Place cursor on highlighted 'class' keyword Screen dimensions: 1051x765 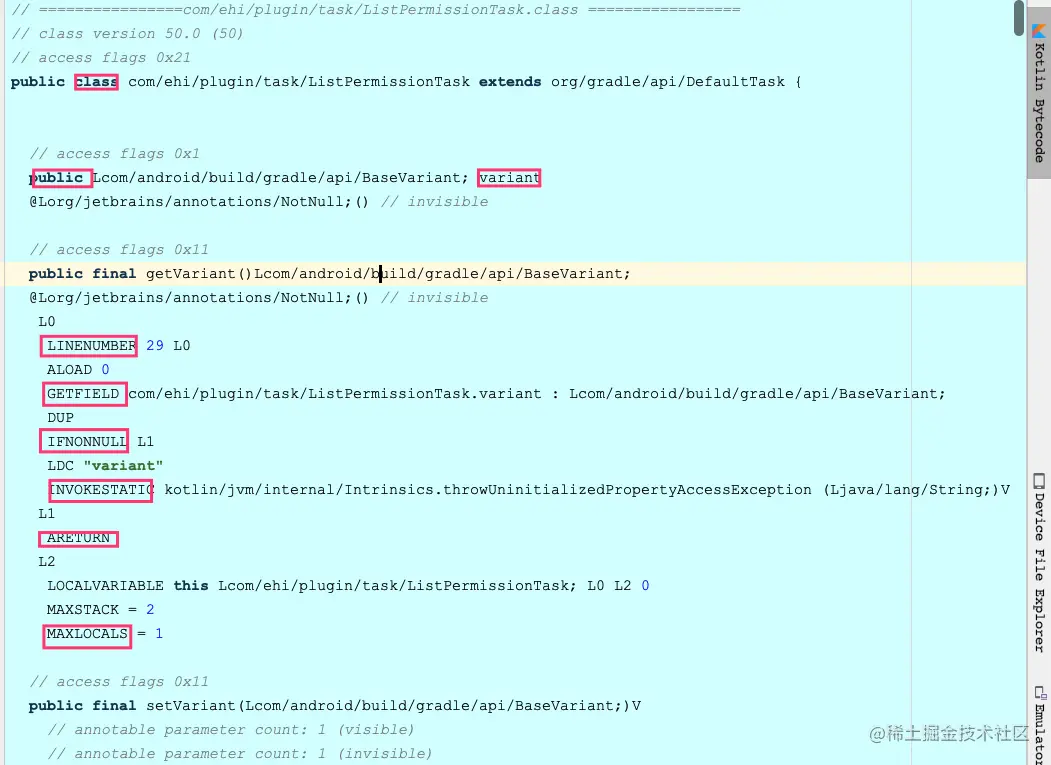coord(96,82)
